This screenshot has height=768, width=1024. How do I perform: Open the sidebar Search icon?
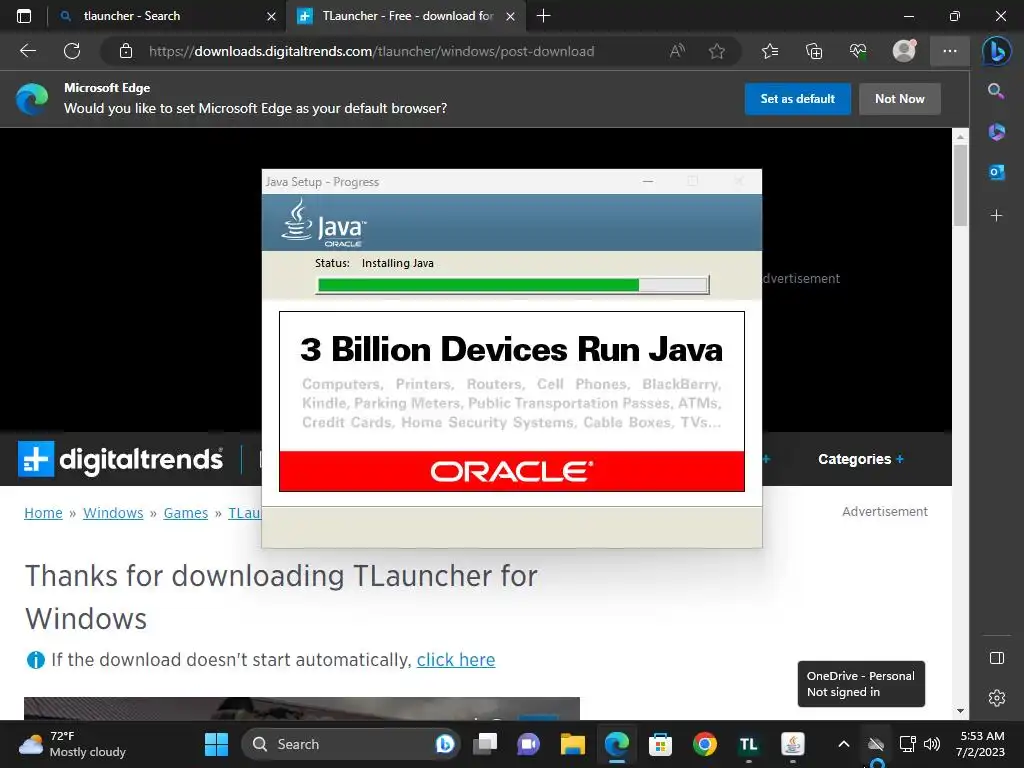996,91
